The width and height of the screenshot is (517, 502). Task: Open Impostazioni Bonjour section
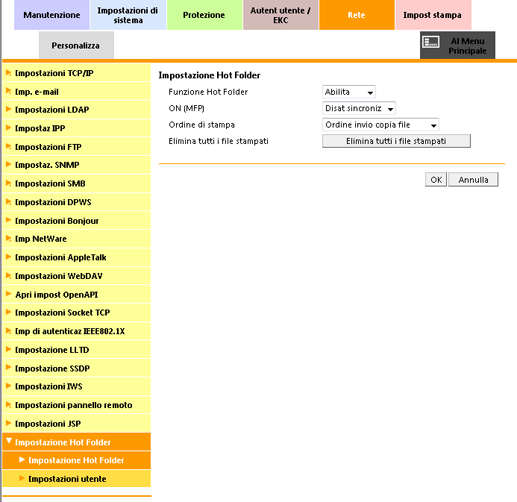tap(77, 221)
